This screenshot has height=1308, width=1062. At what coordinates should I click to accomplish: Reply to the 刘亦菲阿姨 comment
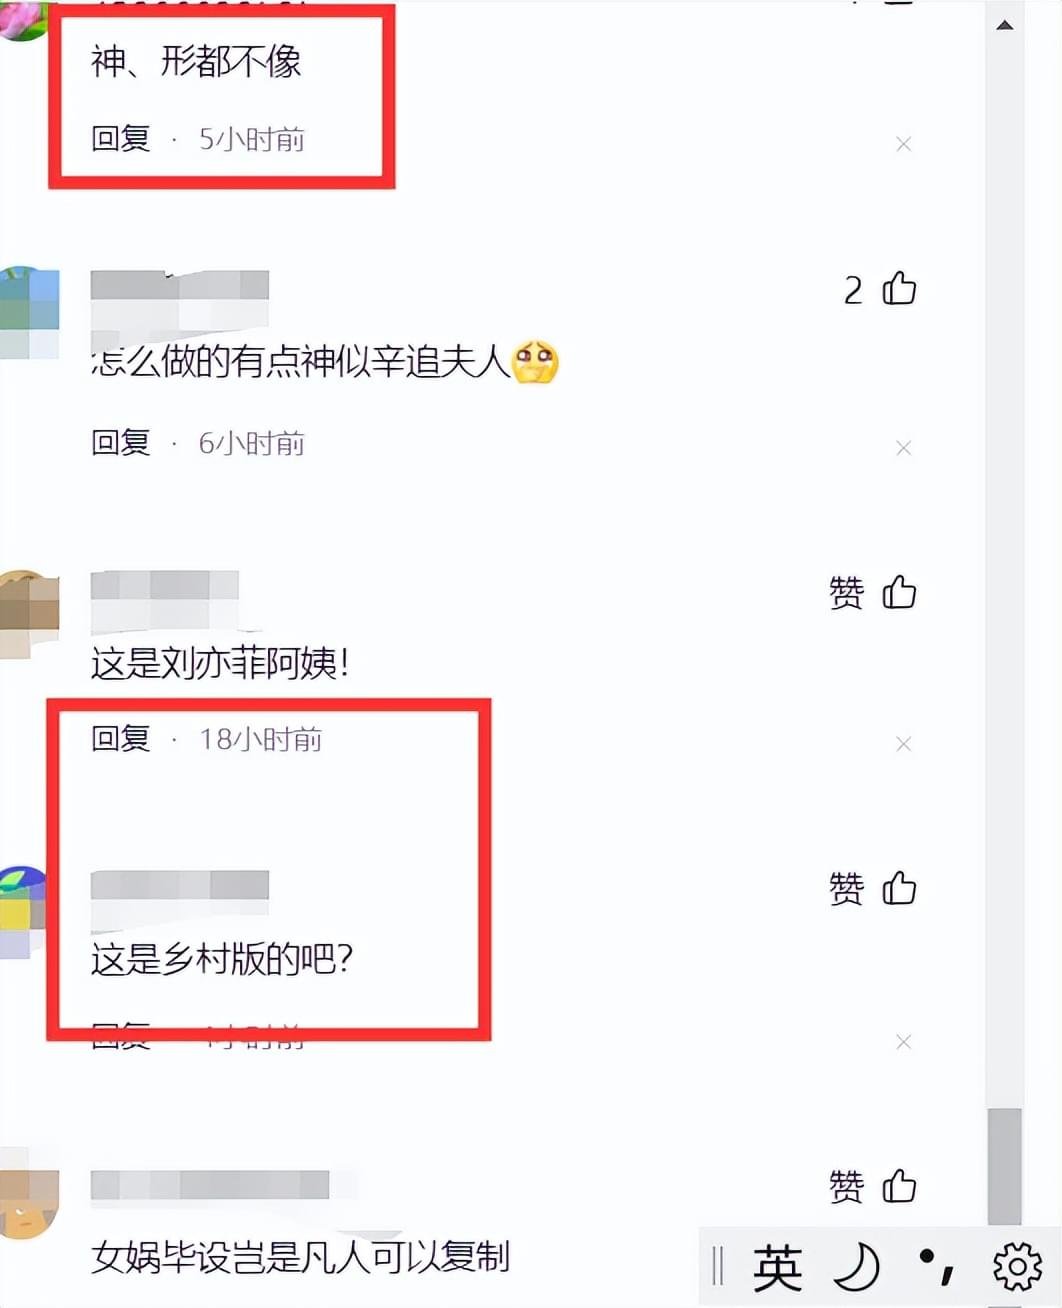pos(121,739)
